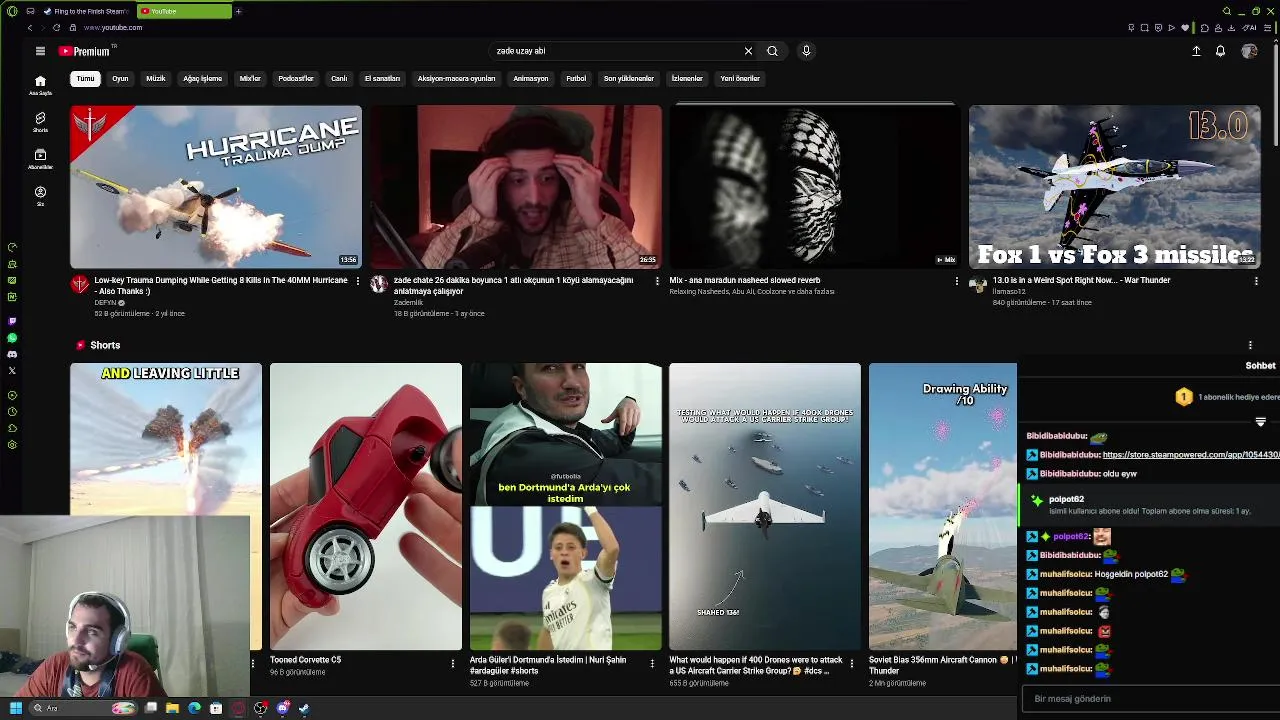Screen dimensions: 1280x720
Task: Click the heart icon in browser toolbar
Action: [1185, 28]
